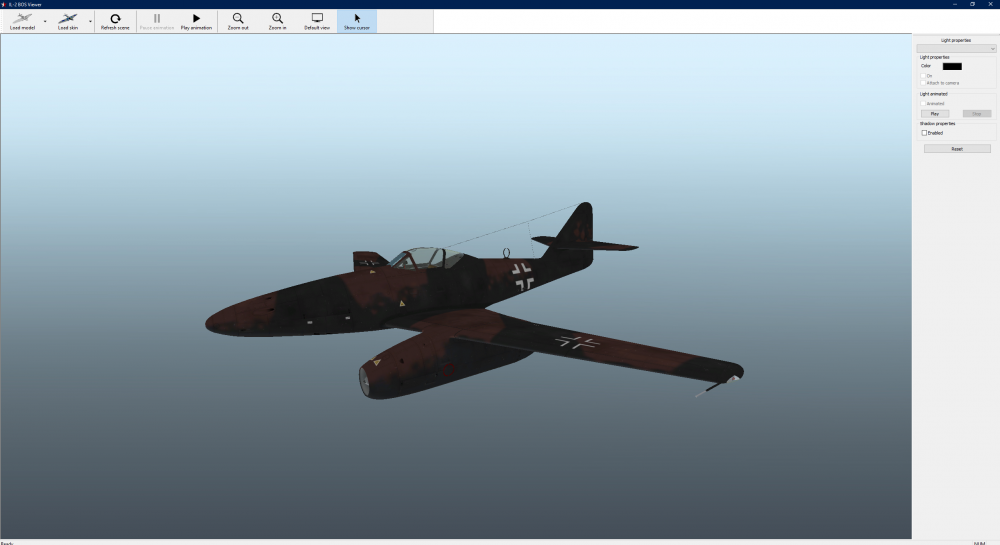Viewport: 1000px width, 545px height.
Task: Tick the Attach to camera checkbox
Action: click(924, 82)
